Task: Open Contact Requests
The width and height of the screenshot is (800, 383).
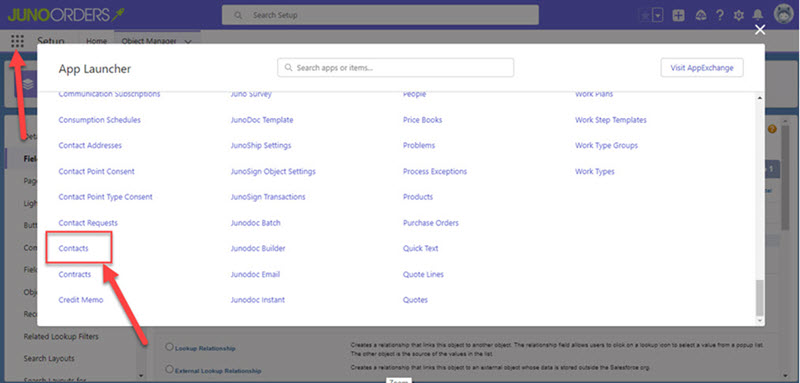Action: 88,223
